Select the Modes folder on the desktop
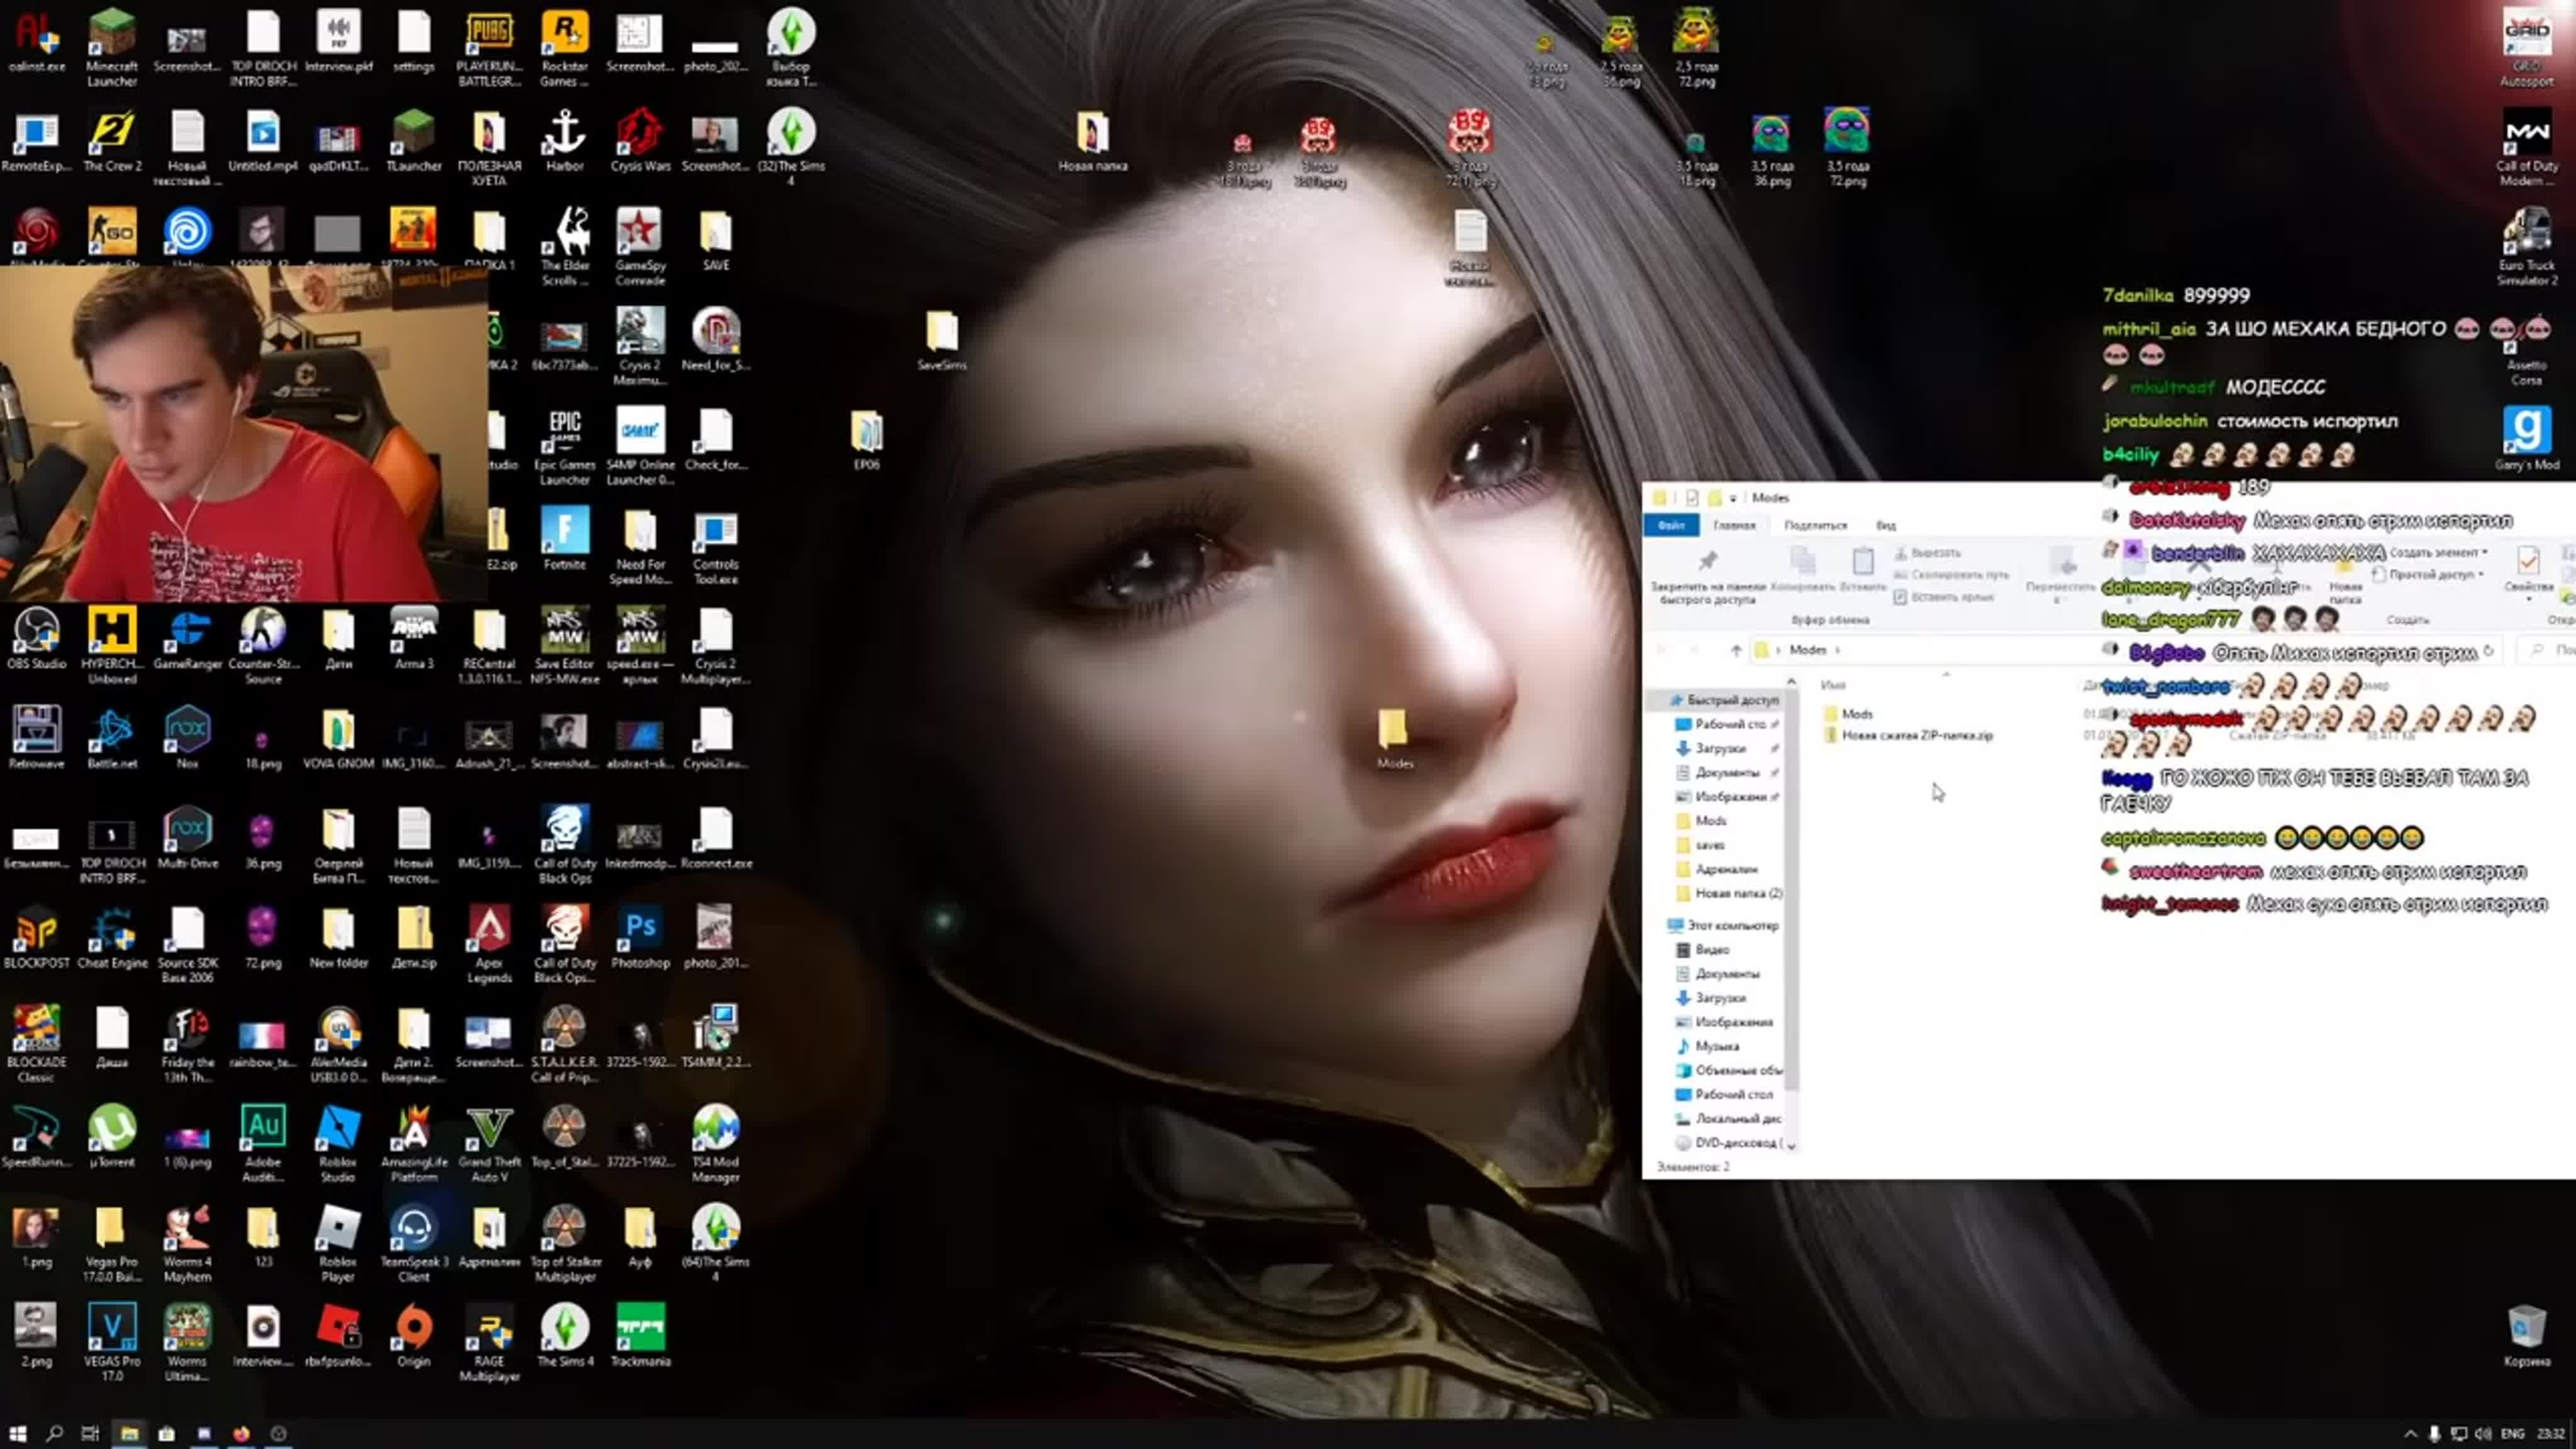This screenshot has height=1449, width=2576. tap(1393, 738)
